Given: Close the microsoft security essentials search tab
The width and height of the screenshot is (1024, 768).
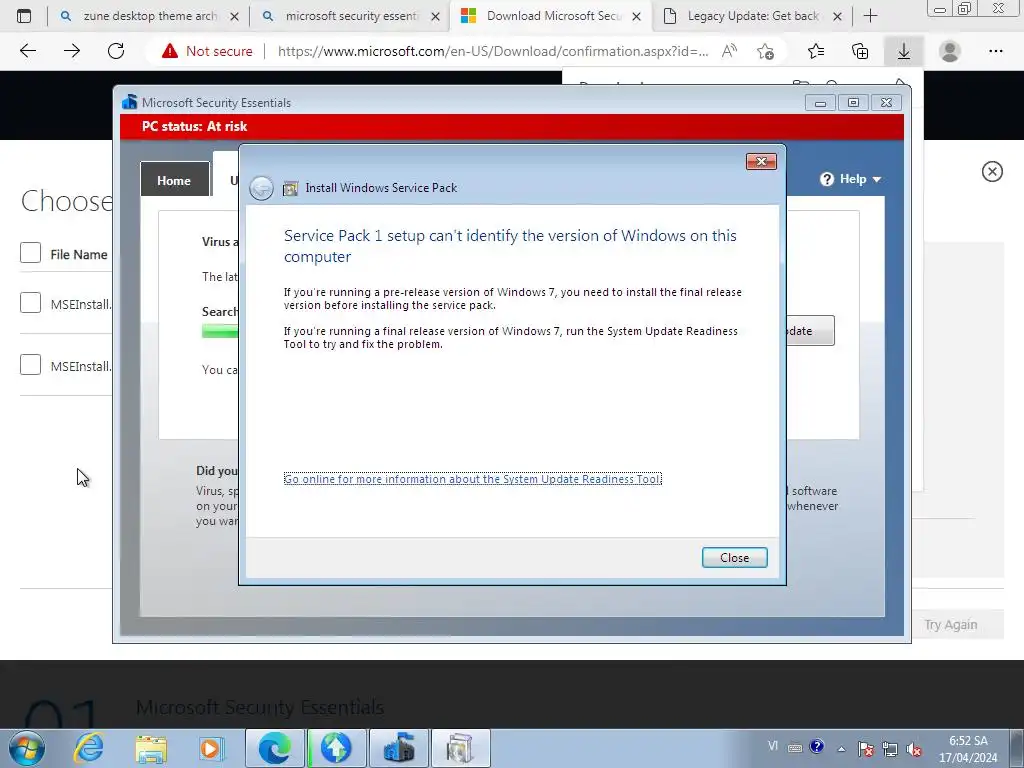Looking at the screenshot, I should (436, 16).
